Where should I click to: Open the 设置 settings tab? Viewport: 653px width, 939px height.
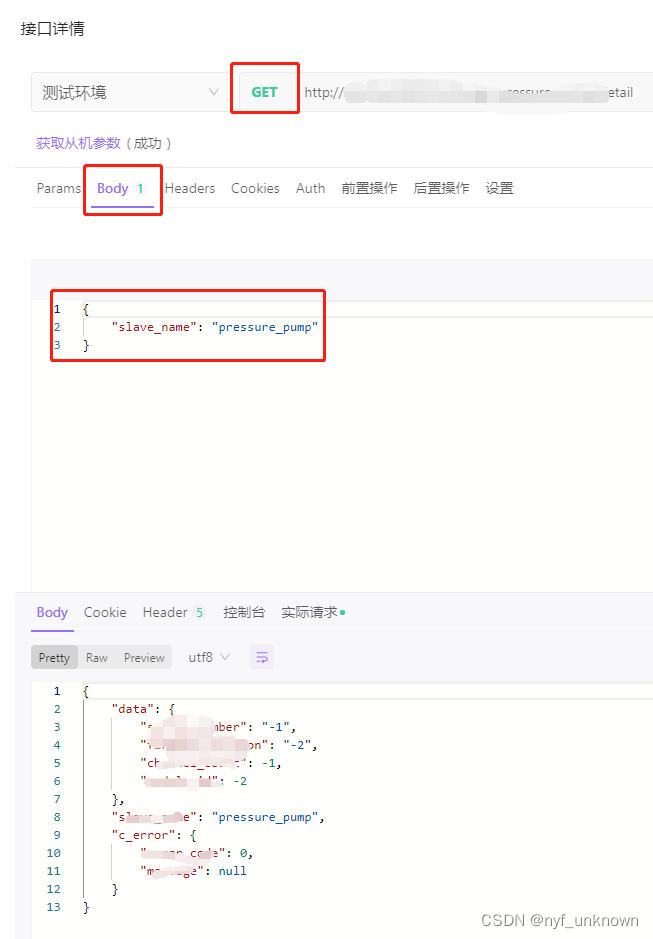[499, 188]
